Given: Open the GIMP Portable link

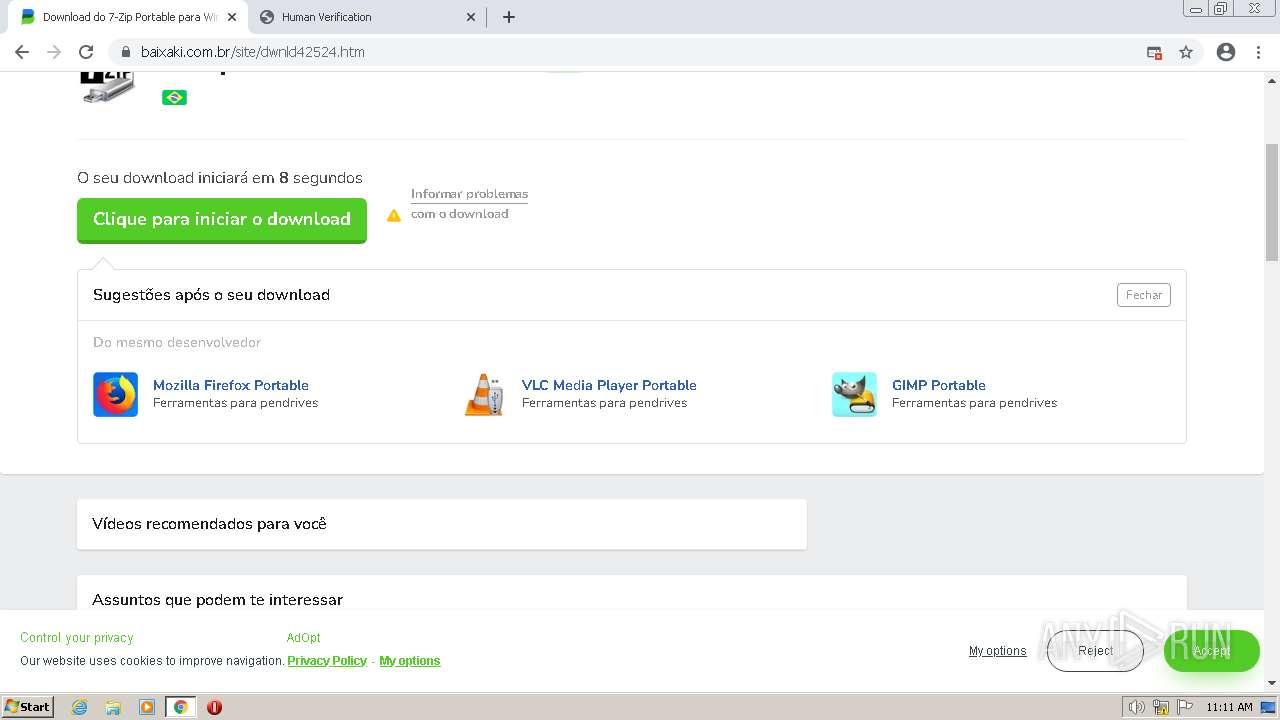Looking at the screenshot, I should point(939,385).
